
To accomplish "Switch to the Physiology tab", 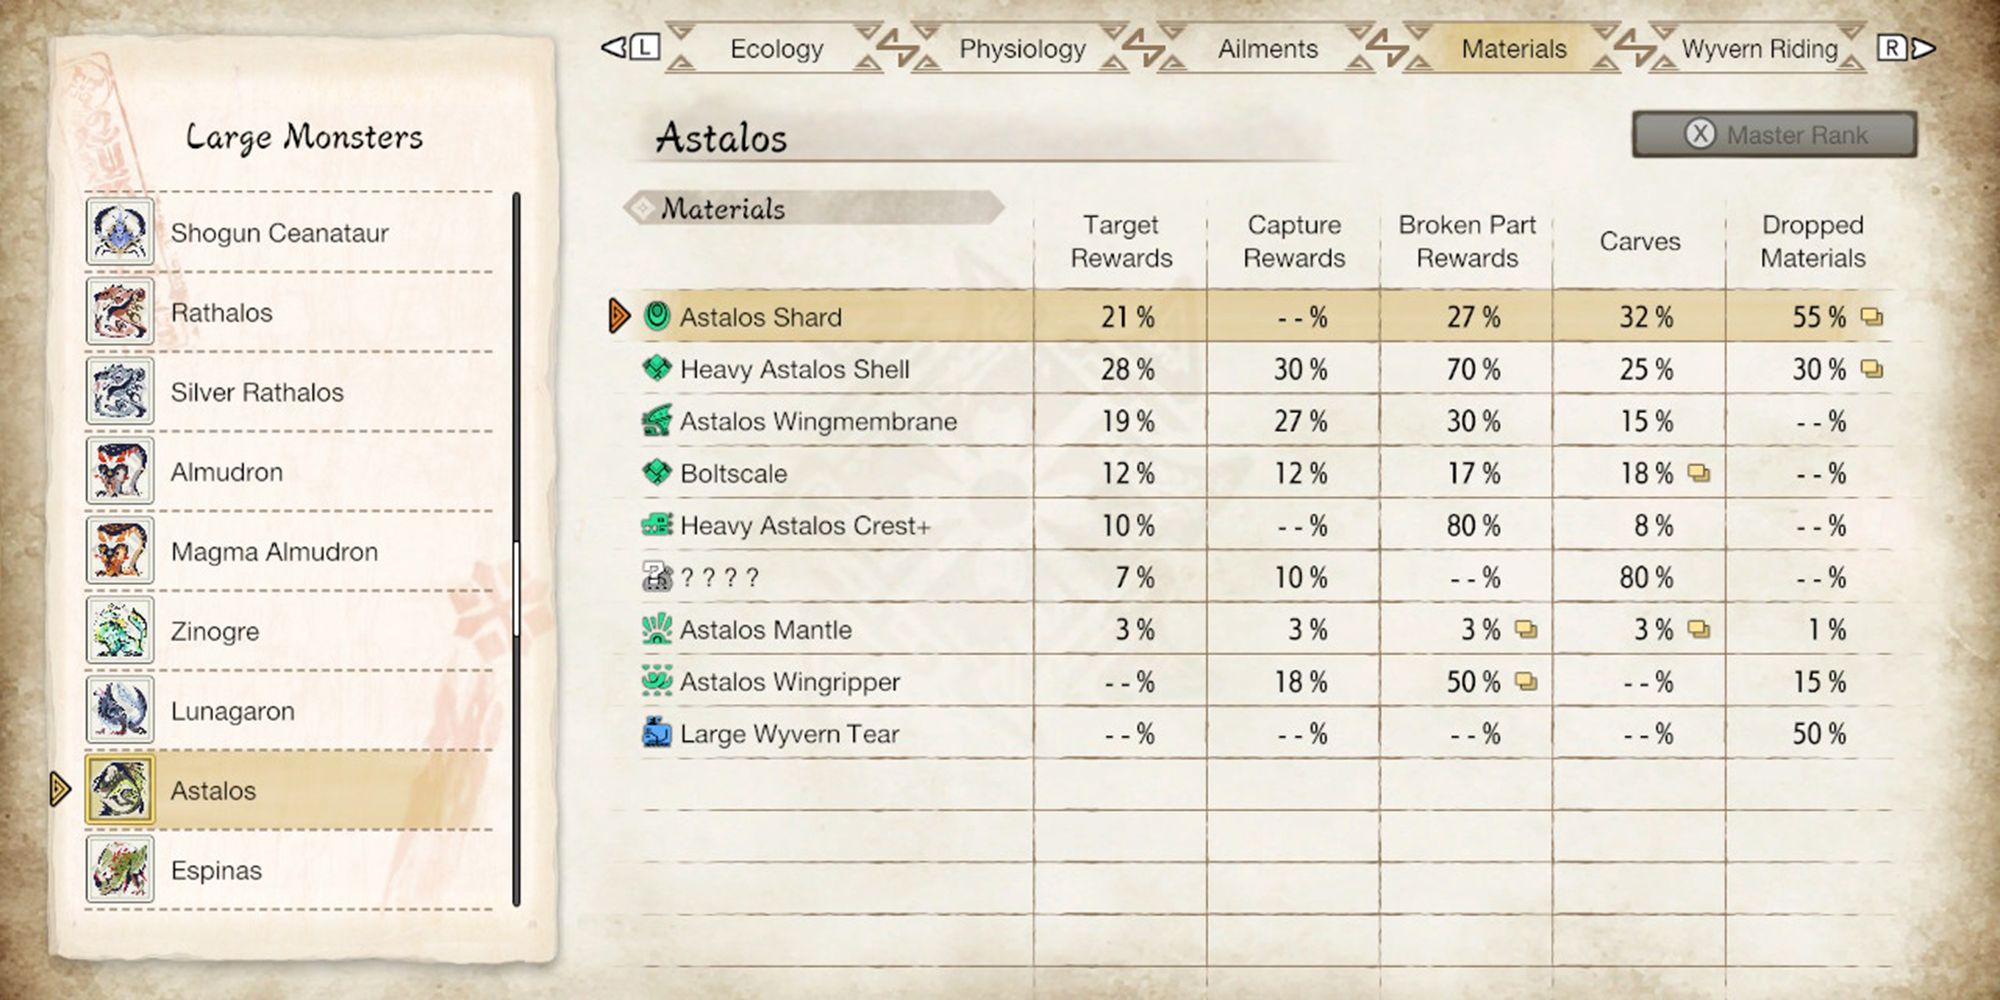I will pyautogui.click(x=1022, y=49).
